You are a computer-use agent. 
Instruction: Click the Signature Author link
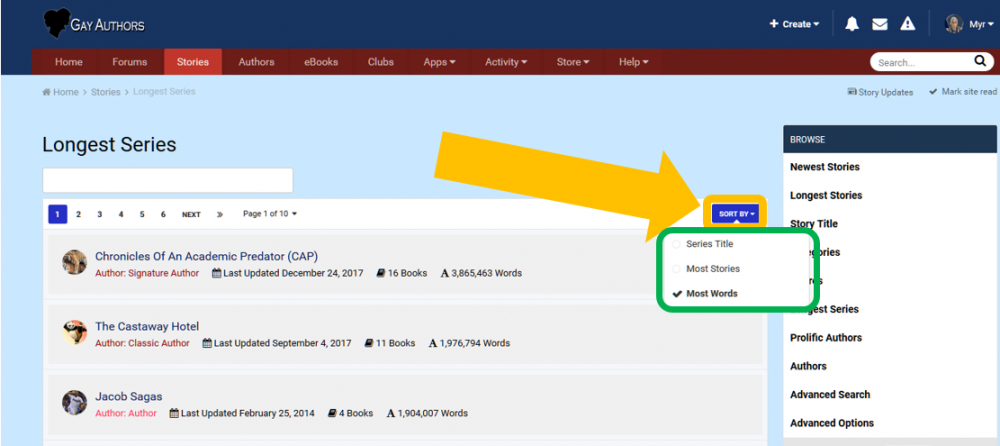click(163, 273)
